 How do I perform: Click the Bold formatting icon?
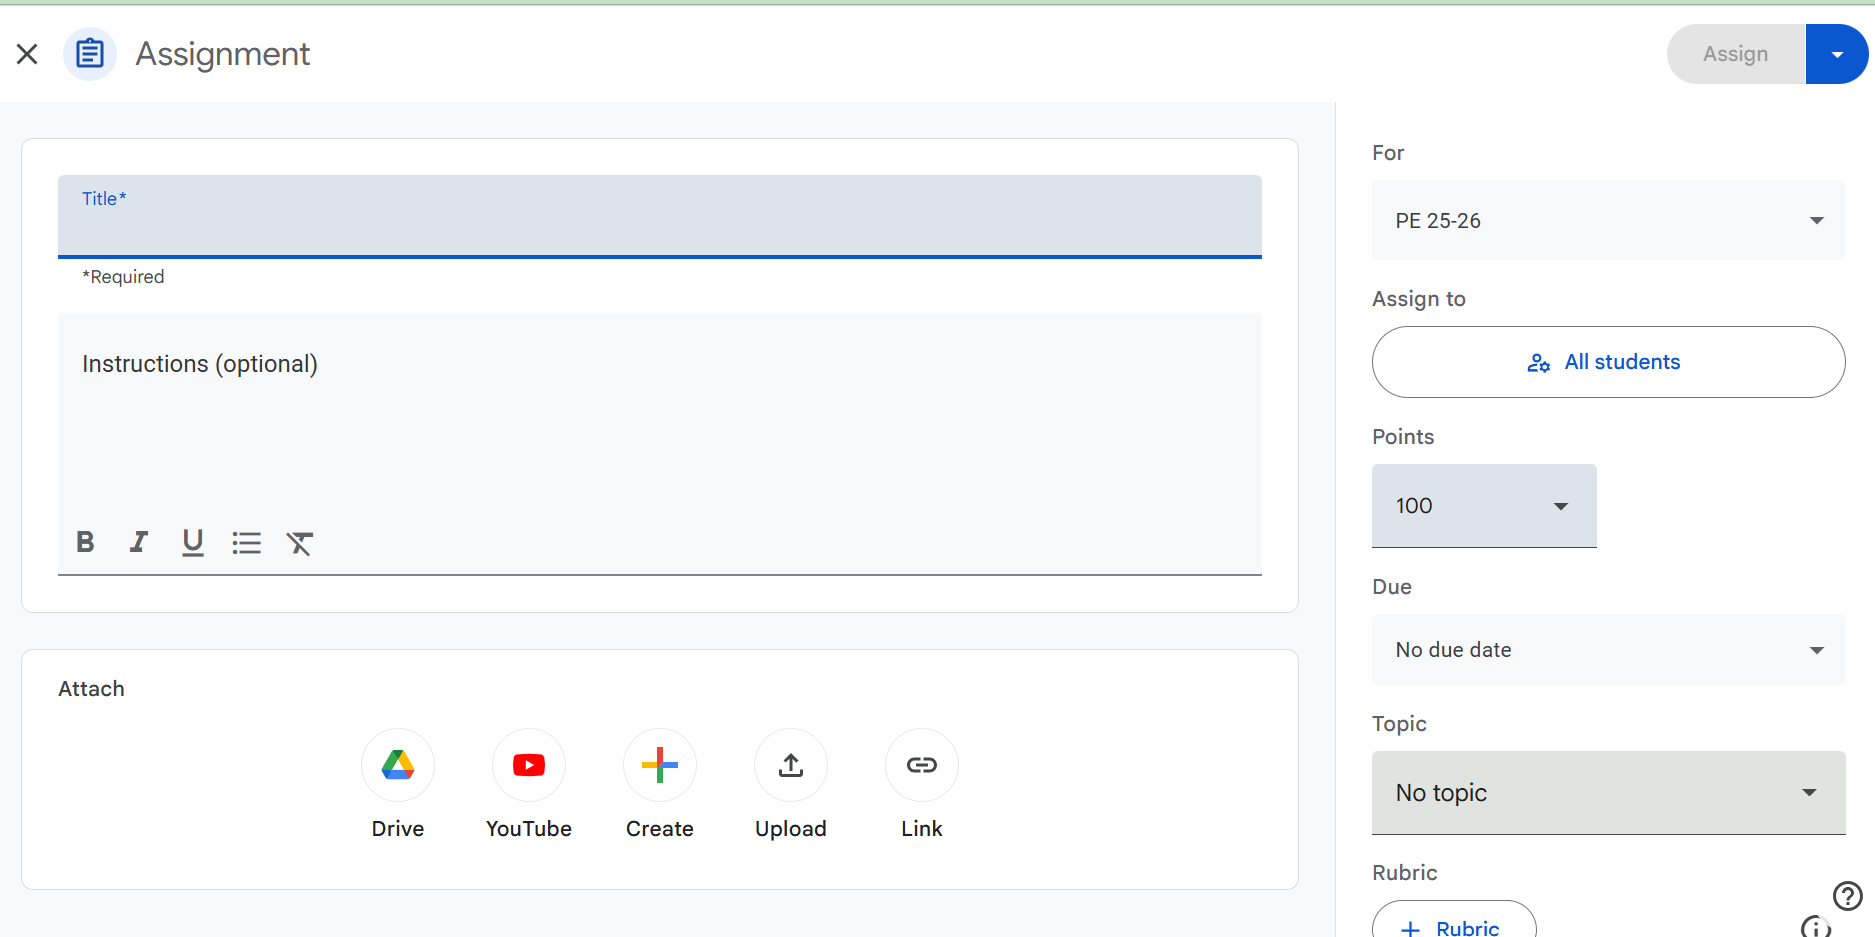[86, 542]
